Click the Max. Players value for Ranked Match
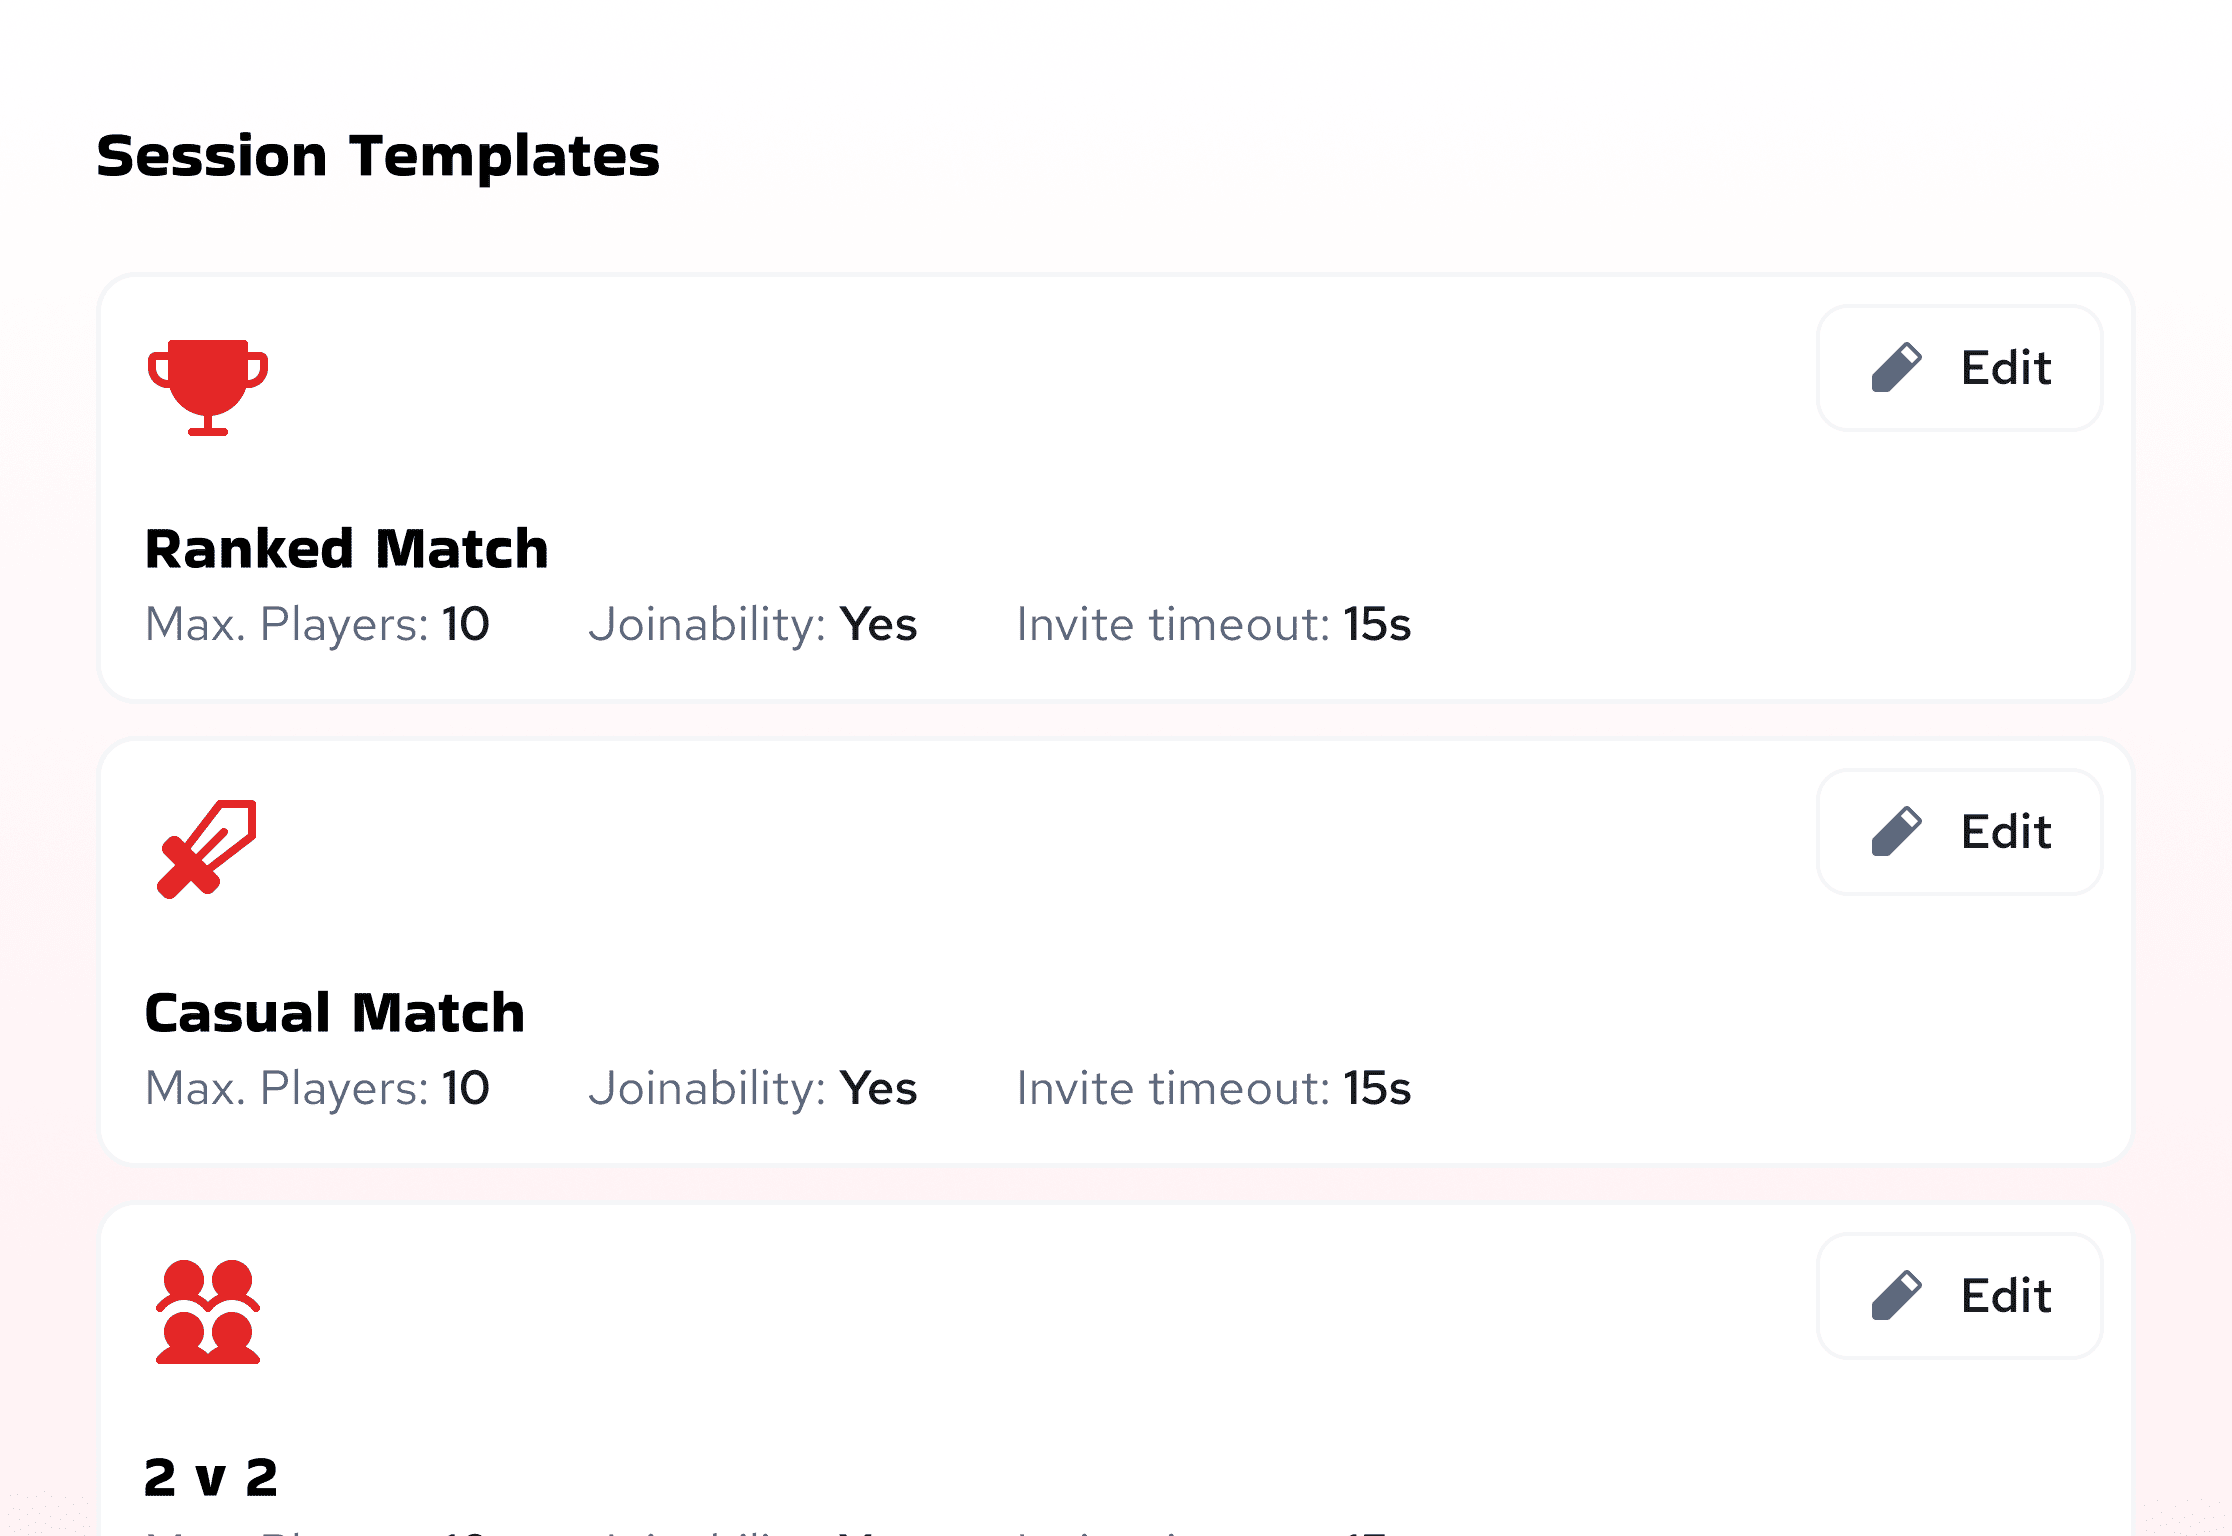 coord(466,625)
